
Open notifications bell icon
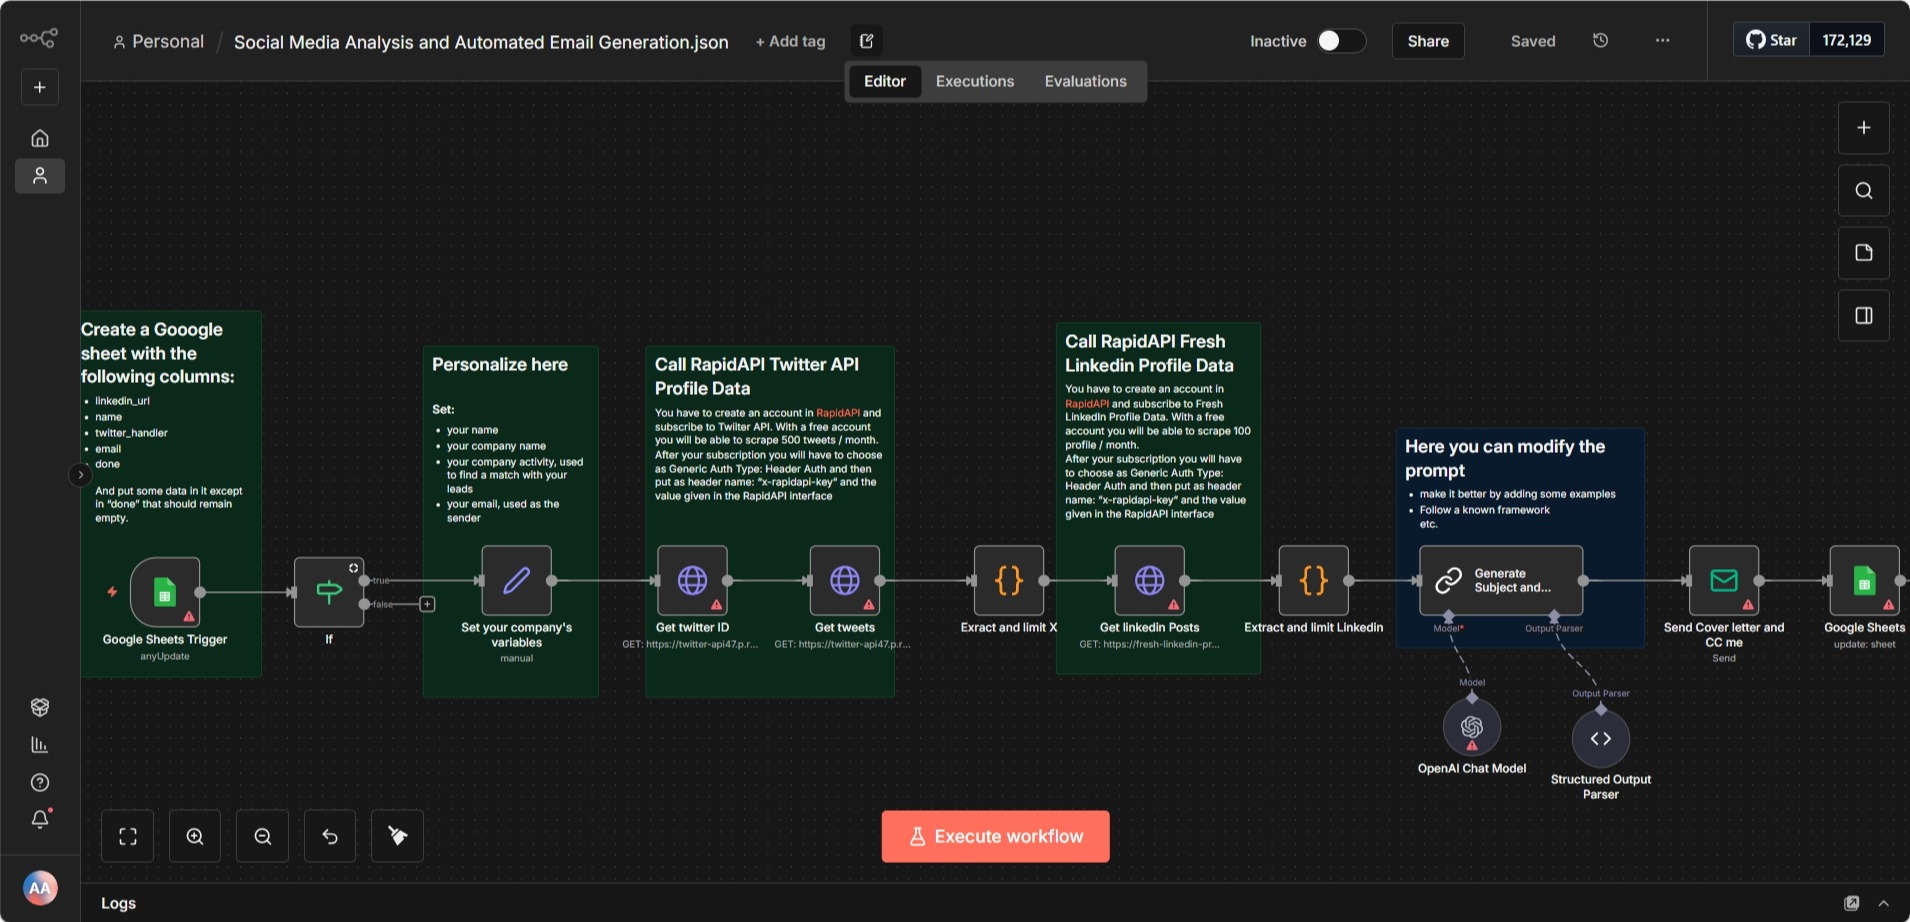pos(40,819)
